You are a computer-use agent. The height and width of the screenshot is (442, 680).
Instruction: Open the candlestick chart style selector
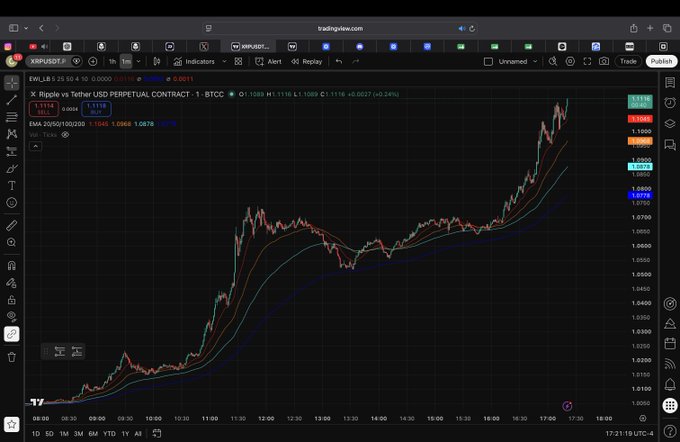click(157, 62)
